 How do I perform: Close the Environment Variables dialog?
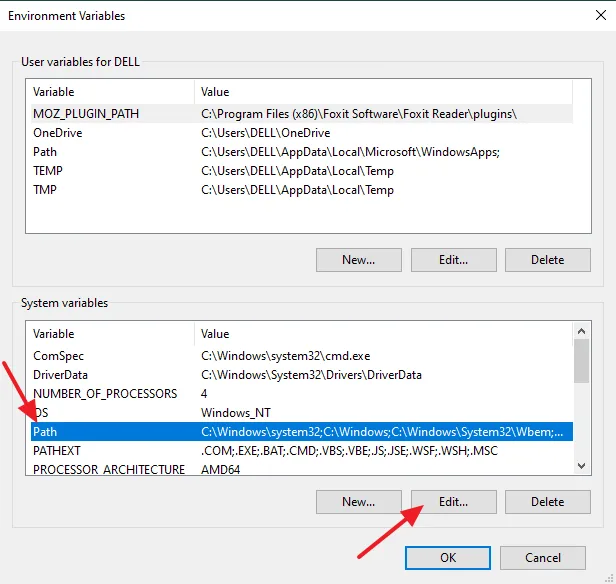pos(601,15)
